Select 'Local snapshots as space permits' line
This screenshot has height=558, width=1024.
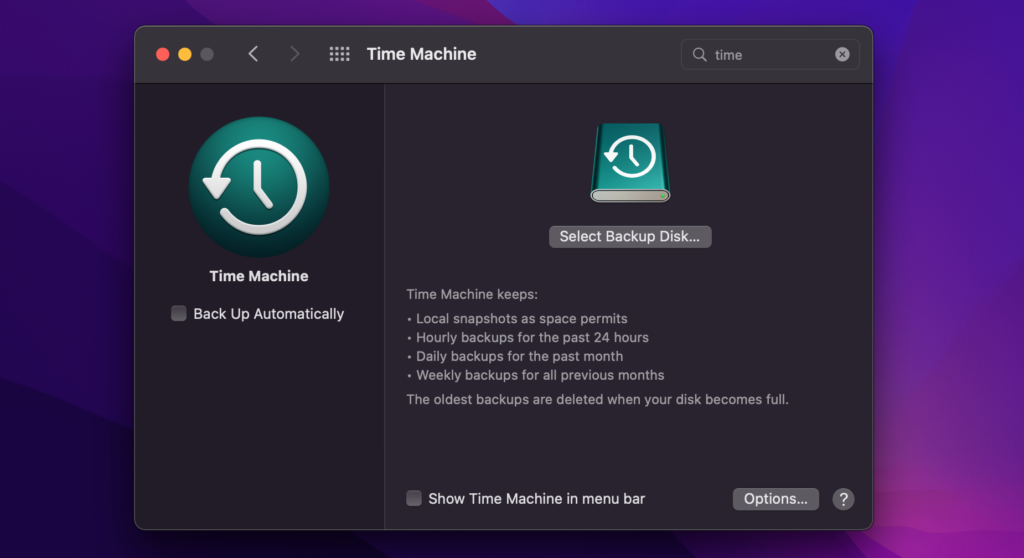pyautogui.click(x=522, y=319)
